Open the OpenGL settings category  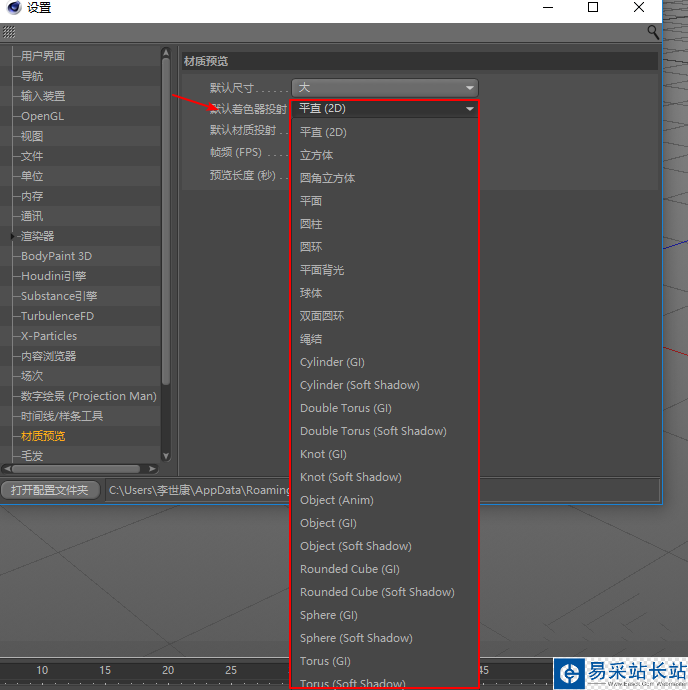tap(42, 116)
